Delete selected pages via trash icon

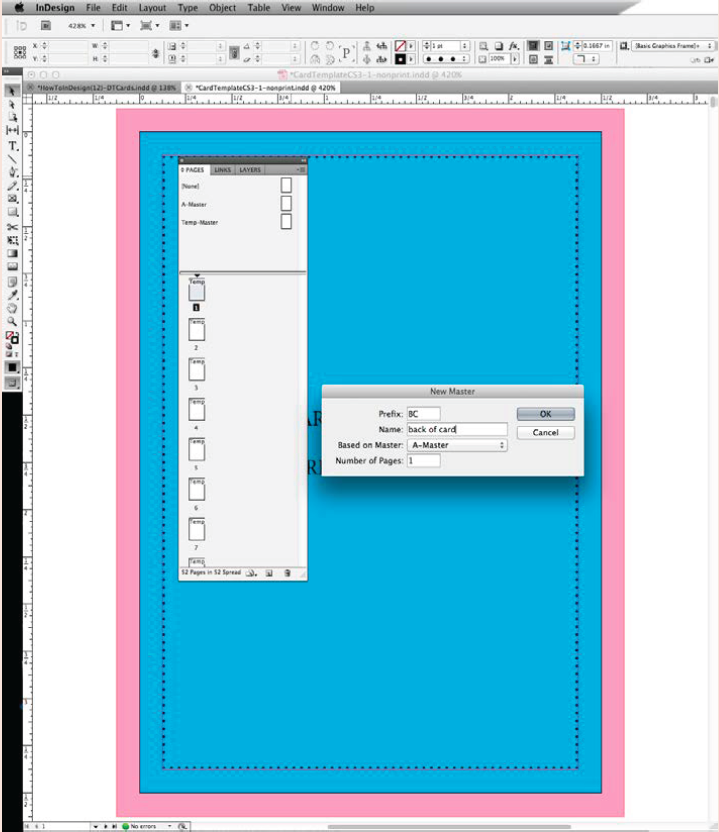pos(288,574)
